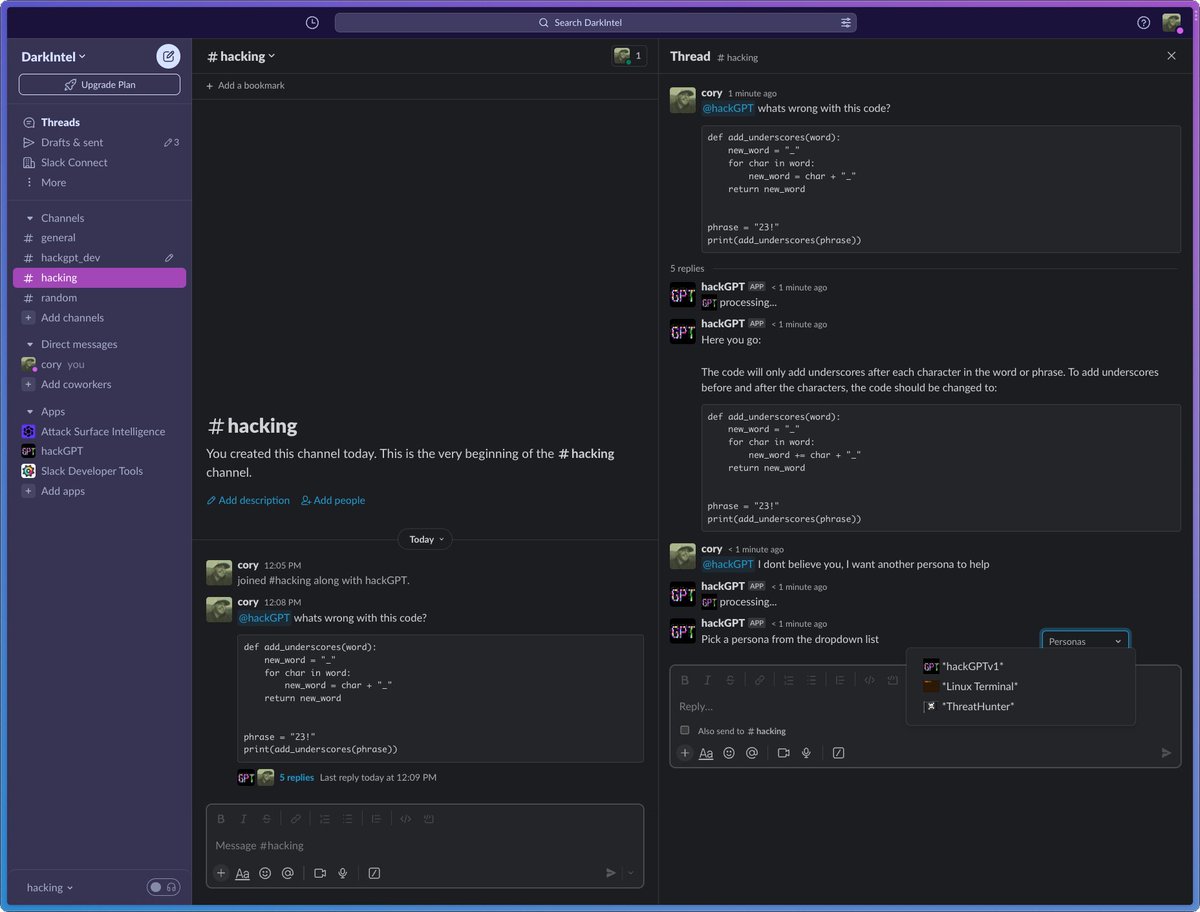This screenshot has width=1200, height=912.
Task: Record video clip in channel composer
Action: click(x=320, y=873)
